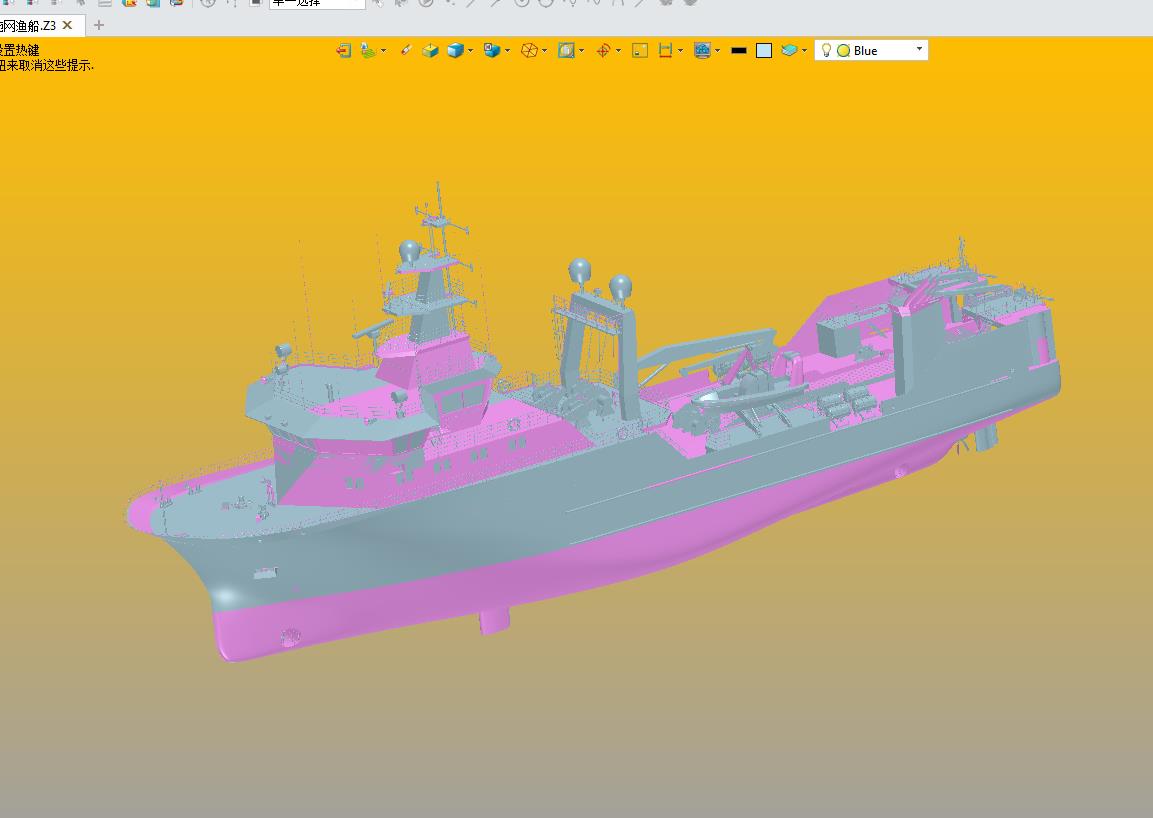Expand the red crosshair dropdown arrow
The image size is (1153, 818).
(x=618, y=51)
